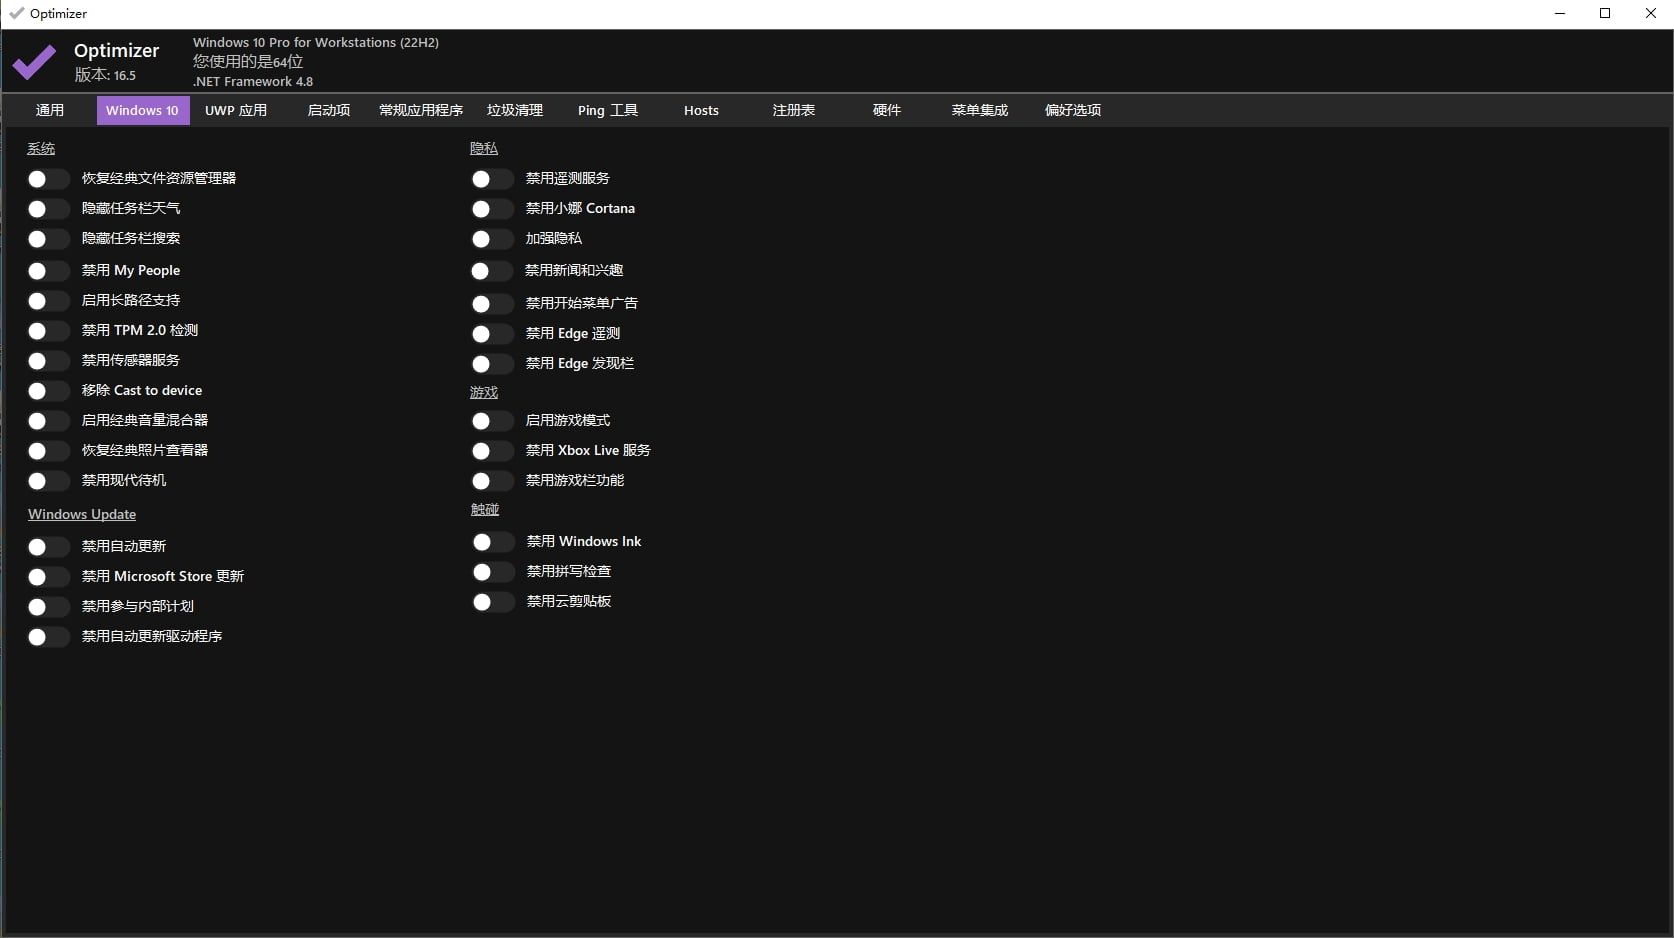Open the 菜单集成 tab

(x=980, y=110)
